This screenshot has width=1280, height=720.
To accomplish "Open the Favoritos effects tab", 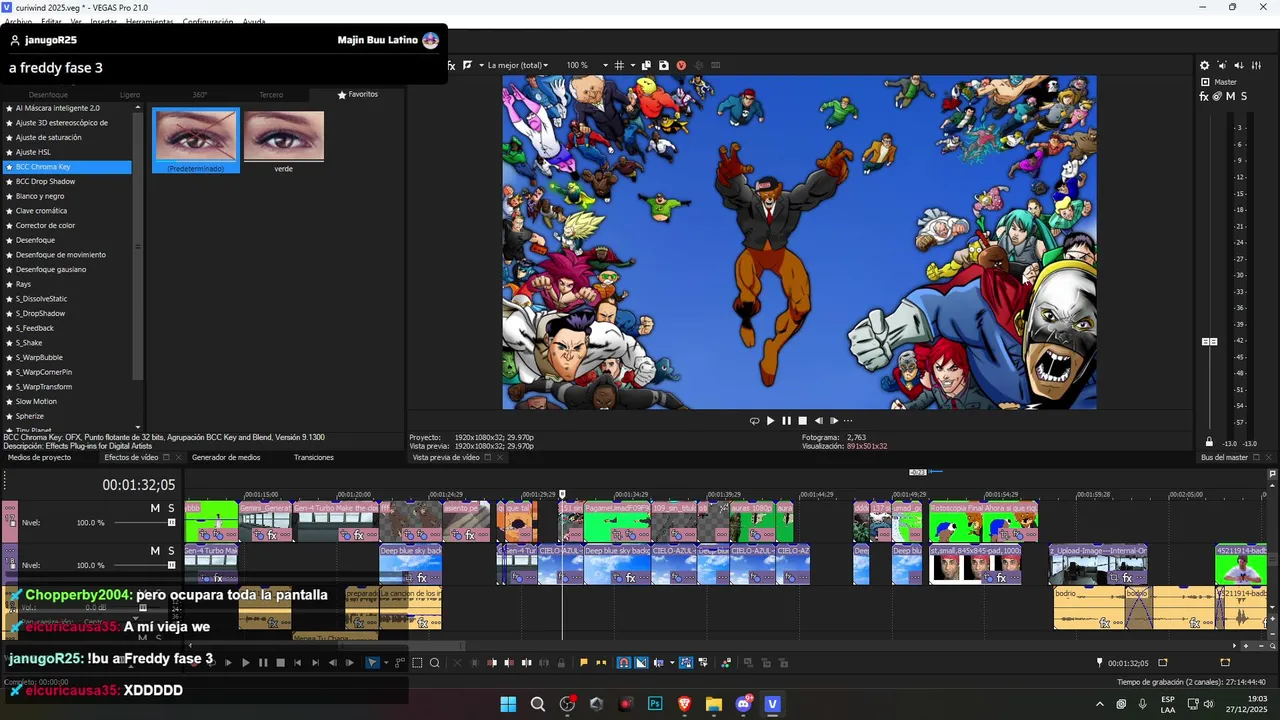I will click(358, 94).
